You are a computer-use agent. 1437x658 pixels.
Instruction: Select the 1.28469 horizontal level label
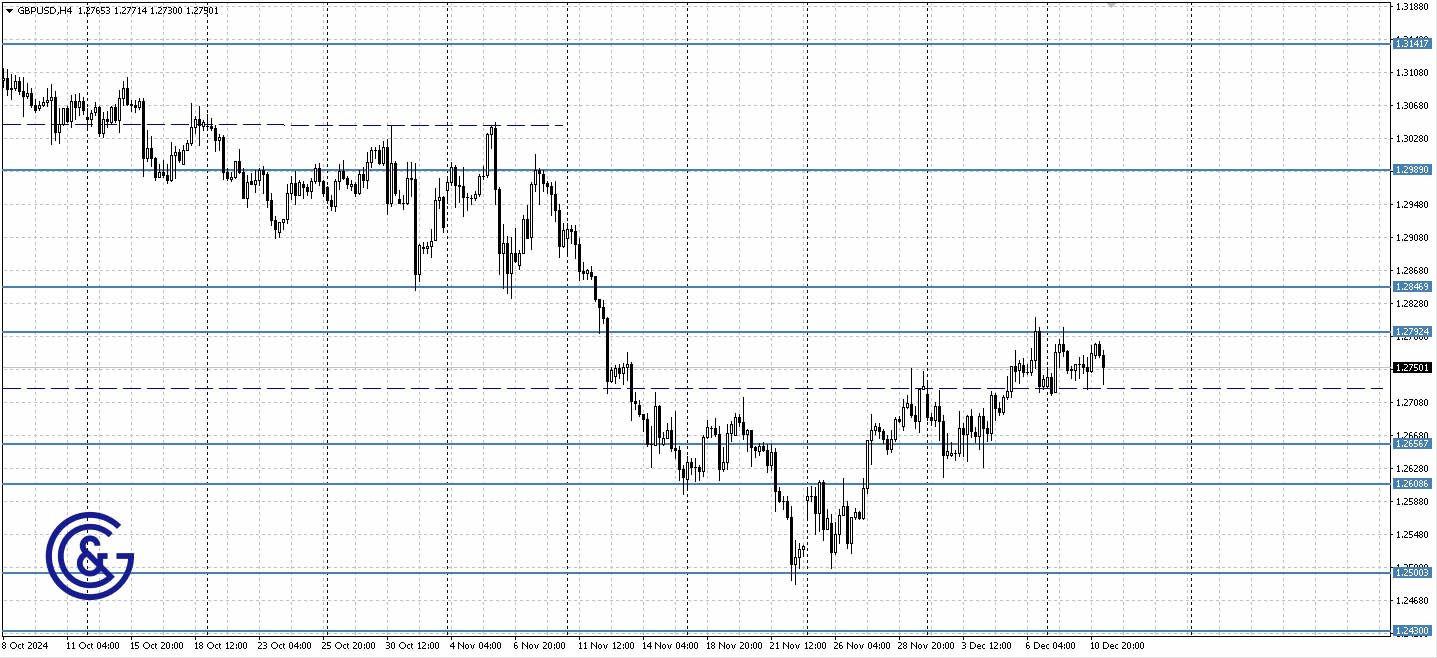pos(1413,286)
